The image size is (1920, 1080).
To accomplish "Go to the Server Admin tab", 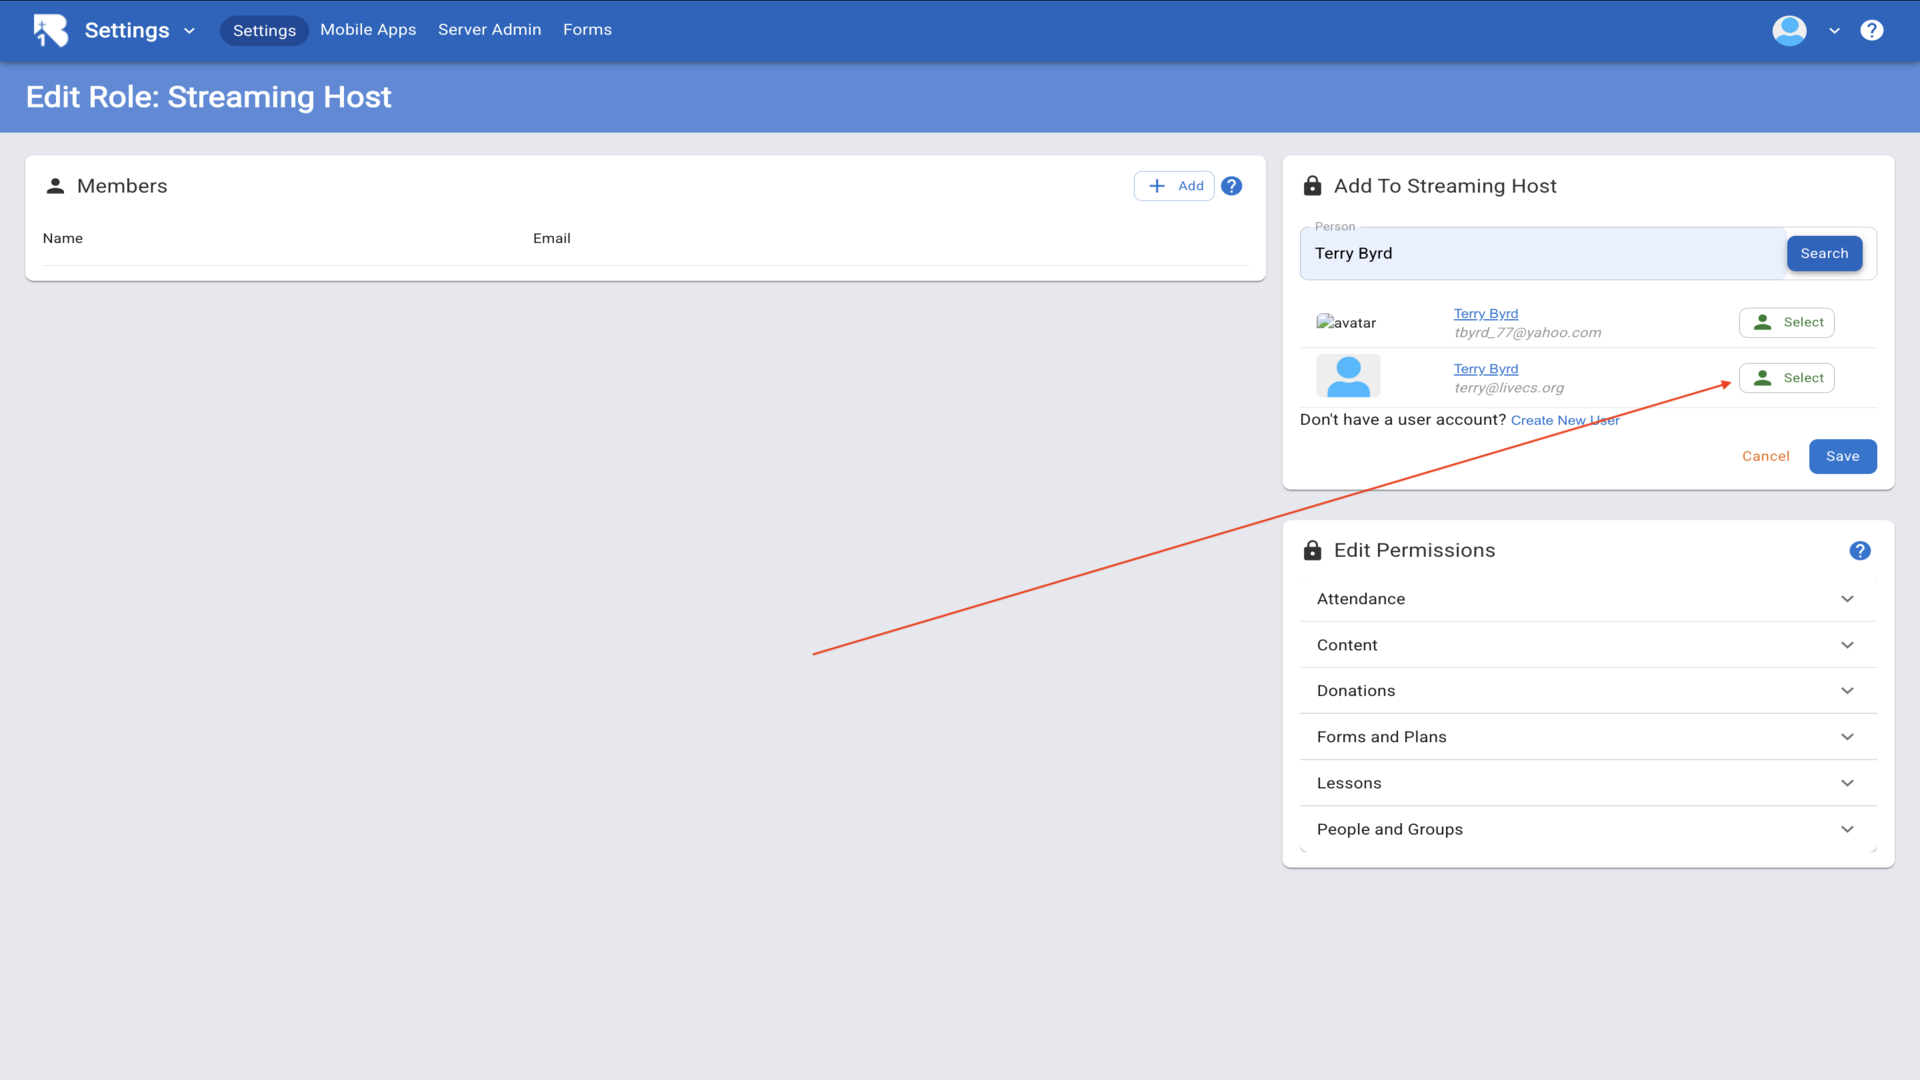I will (x=489, y=30).
